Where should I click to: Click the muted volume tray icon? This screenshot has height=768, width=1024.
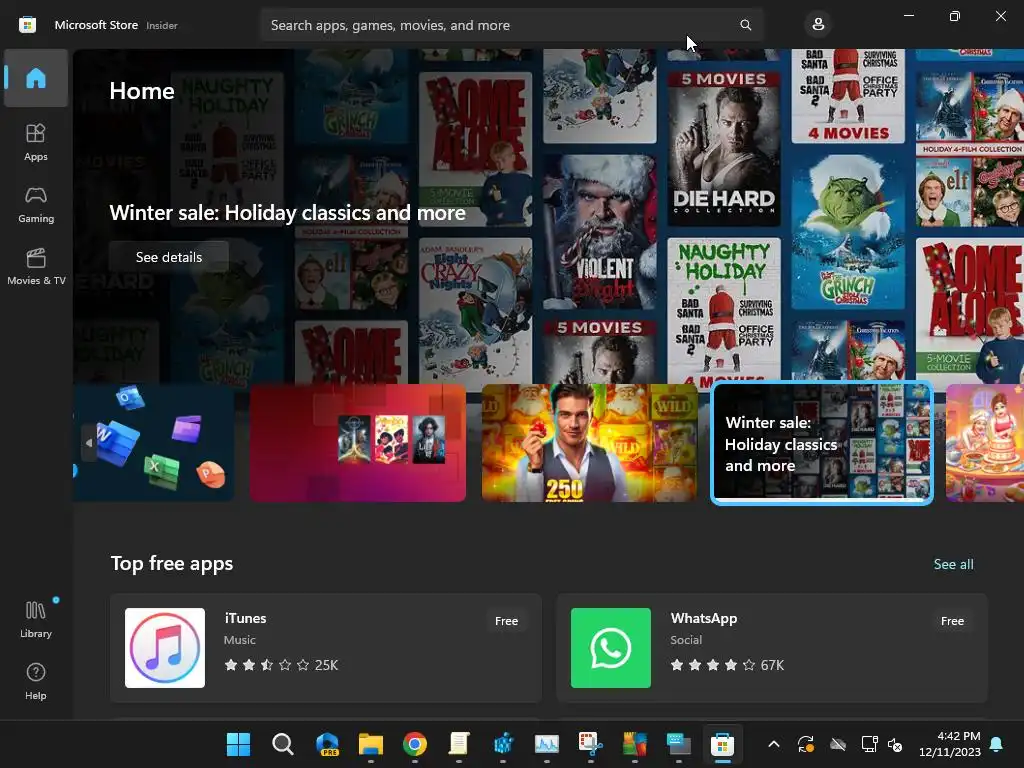click(895, 744)
